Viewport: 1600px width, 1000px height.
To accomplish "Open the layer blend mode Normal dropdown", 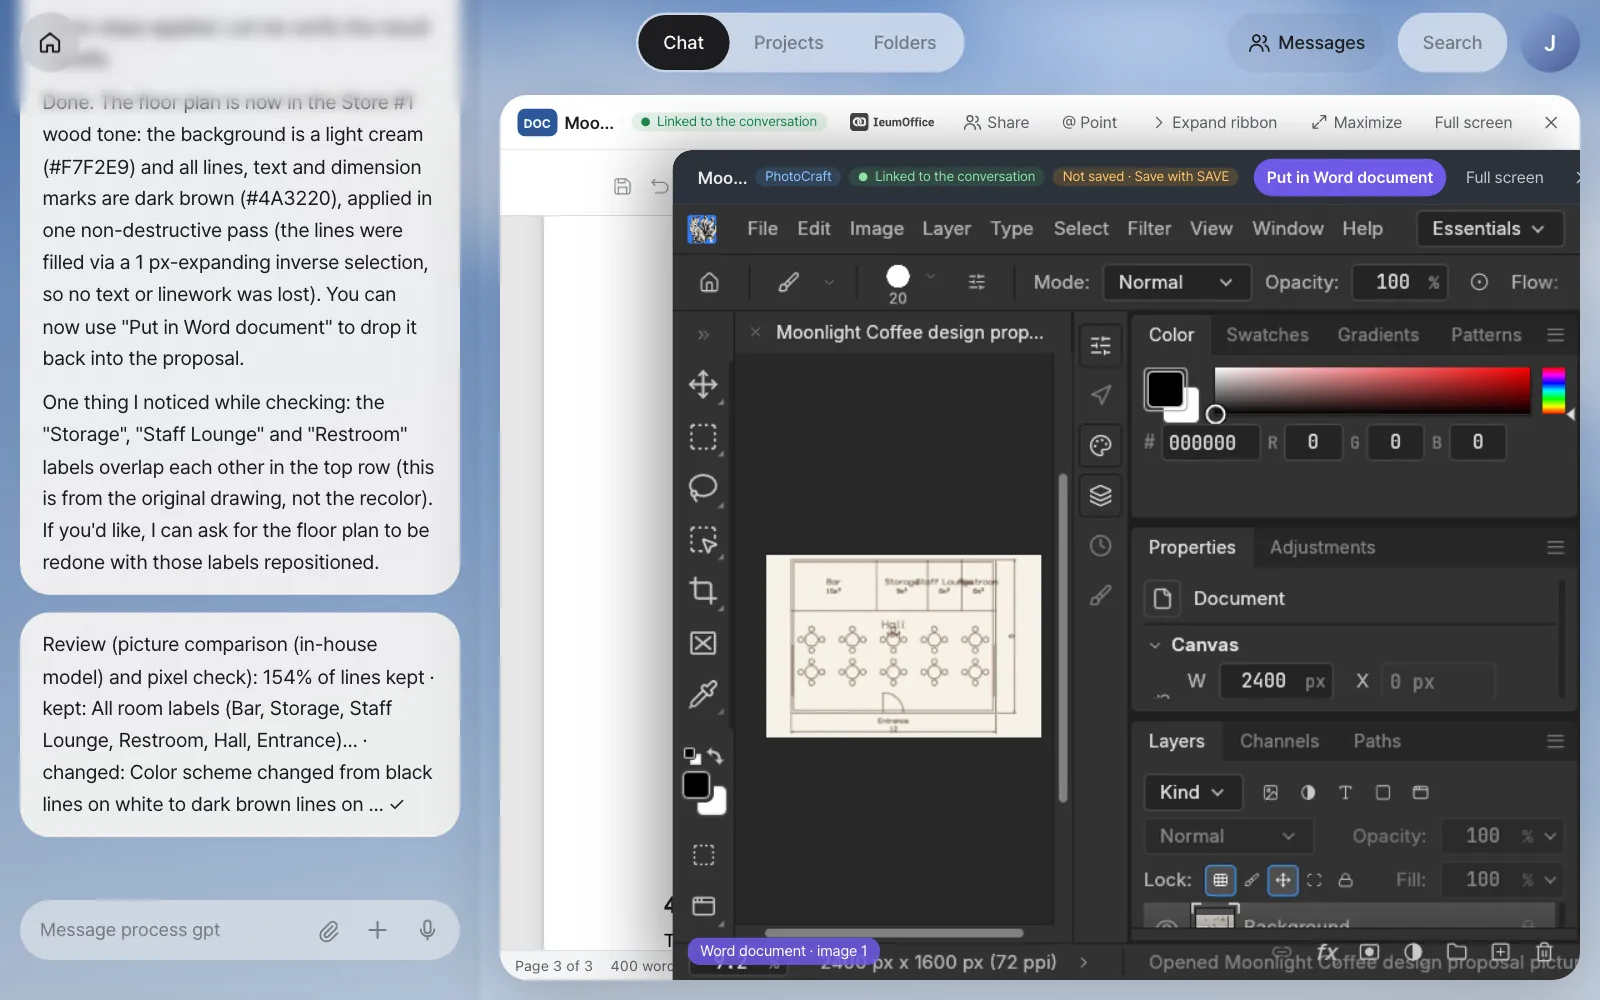I will coord(1228,836).
